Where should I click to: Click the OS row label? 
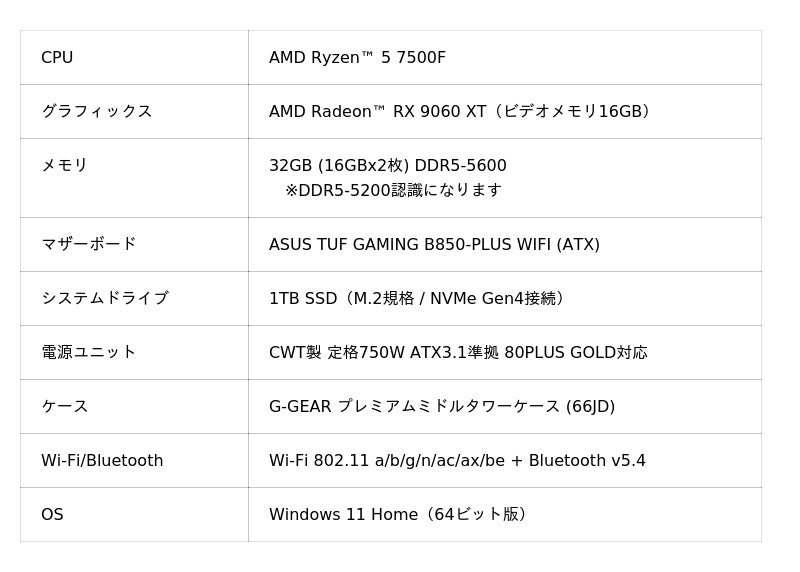coord(52,515)
